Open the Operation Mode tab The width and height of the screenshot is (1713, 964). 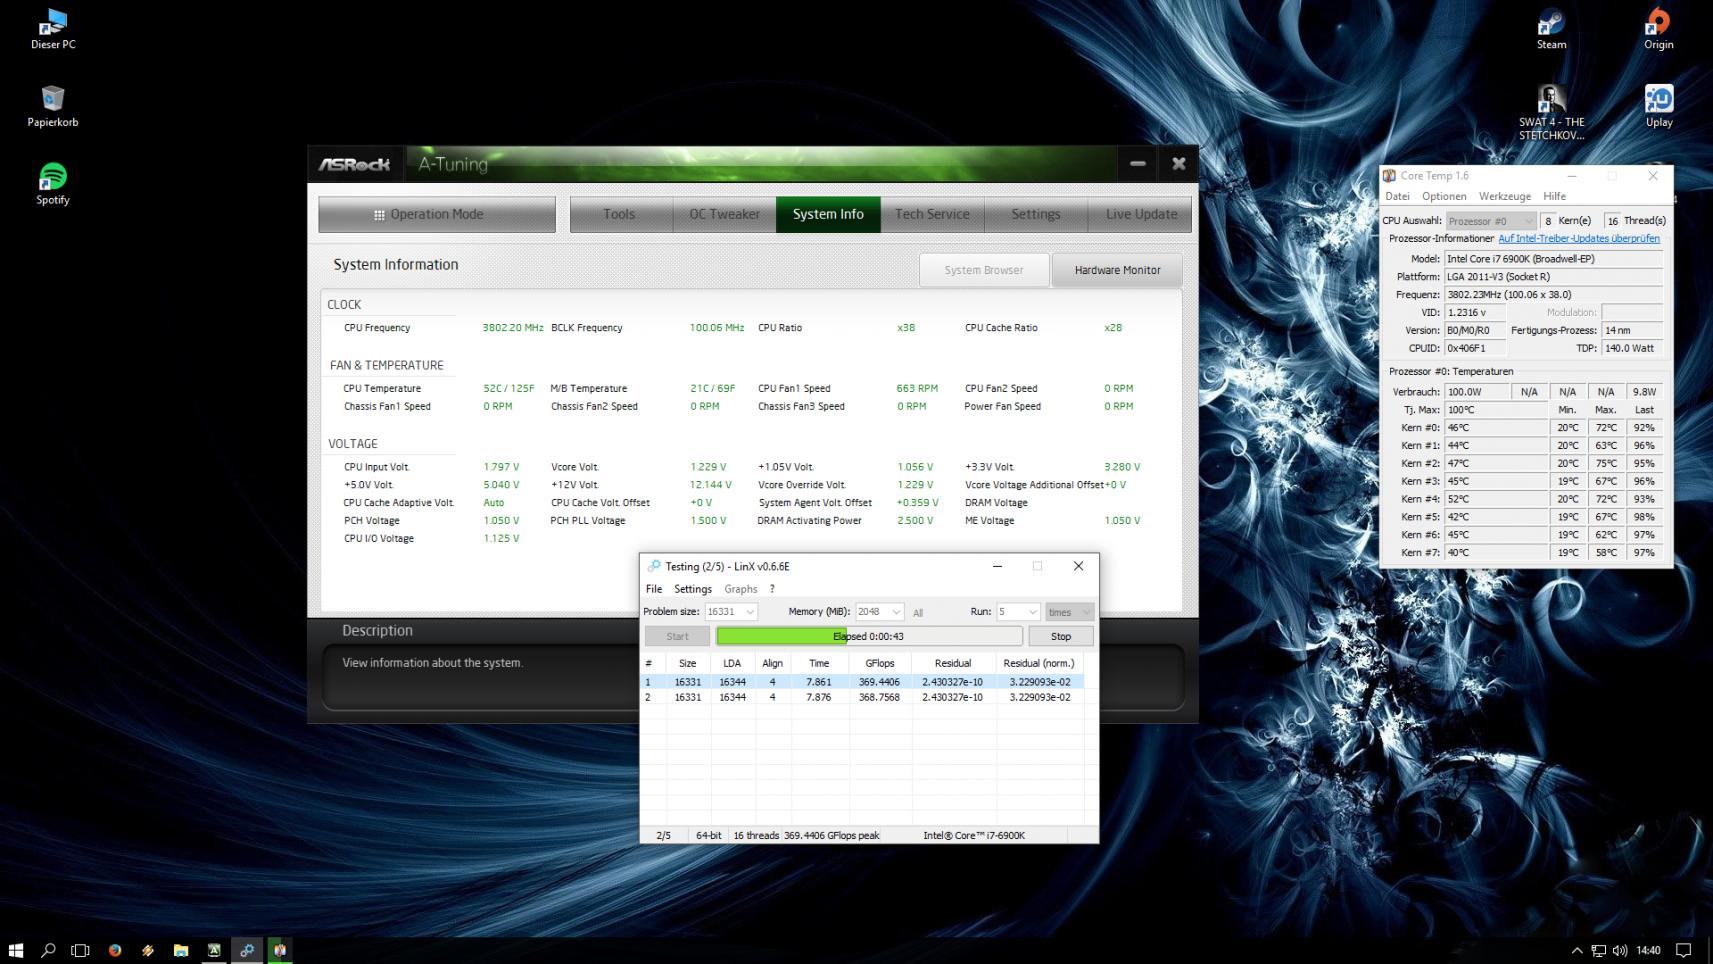[437, 214]
